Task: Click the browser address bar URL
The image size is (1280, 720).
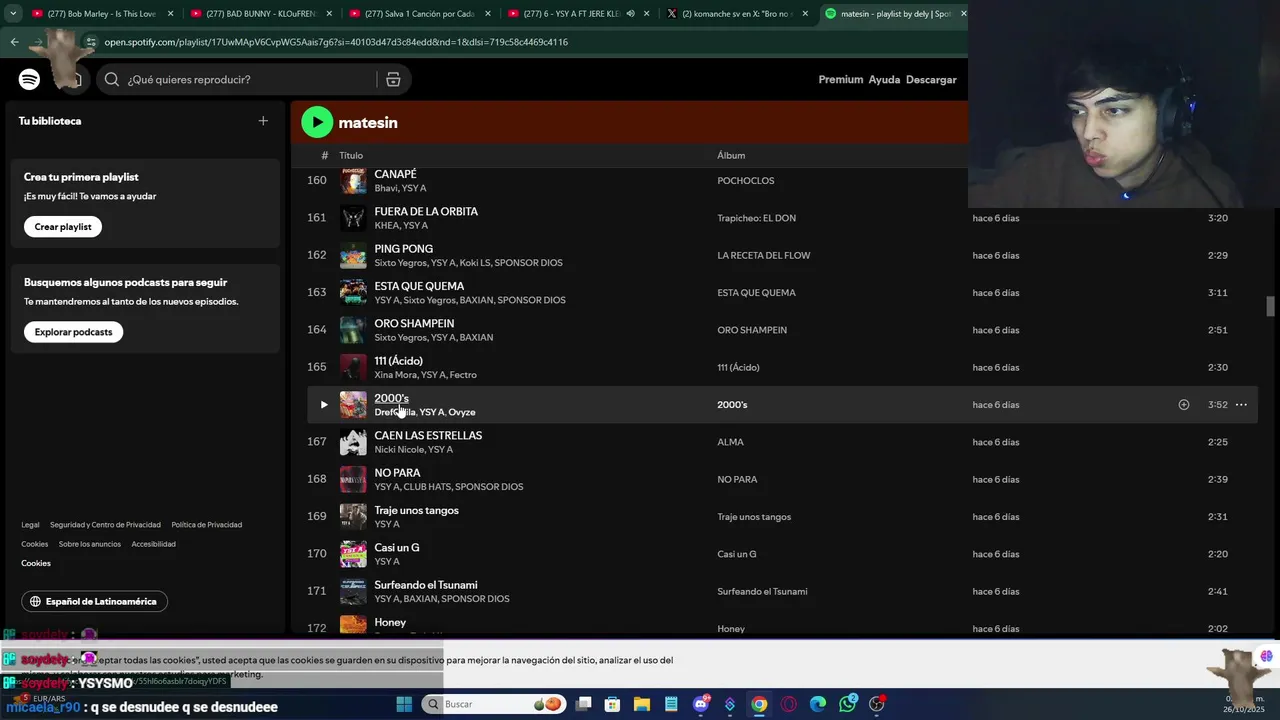Action: (336, 42)
